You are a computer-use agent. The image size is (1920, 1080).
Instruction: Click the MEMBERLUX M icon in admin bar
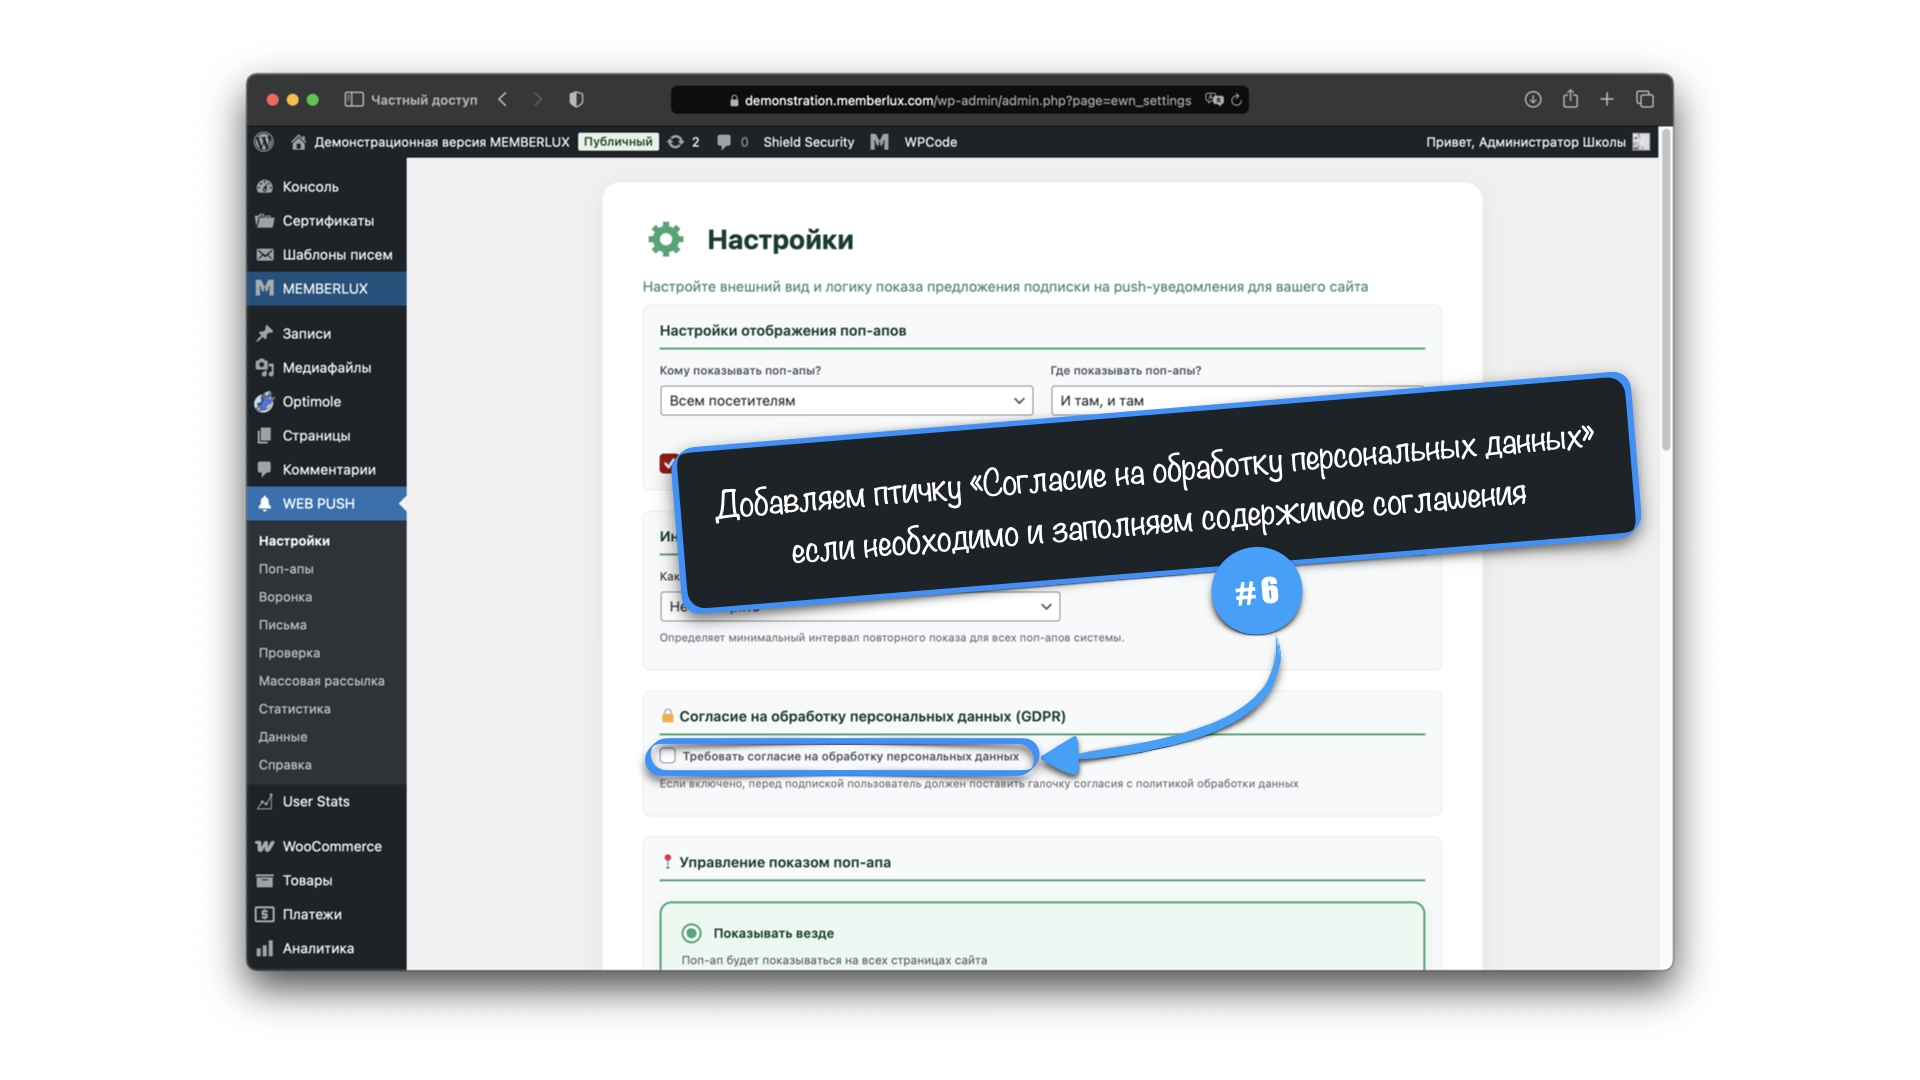tap(879, 142)
